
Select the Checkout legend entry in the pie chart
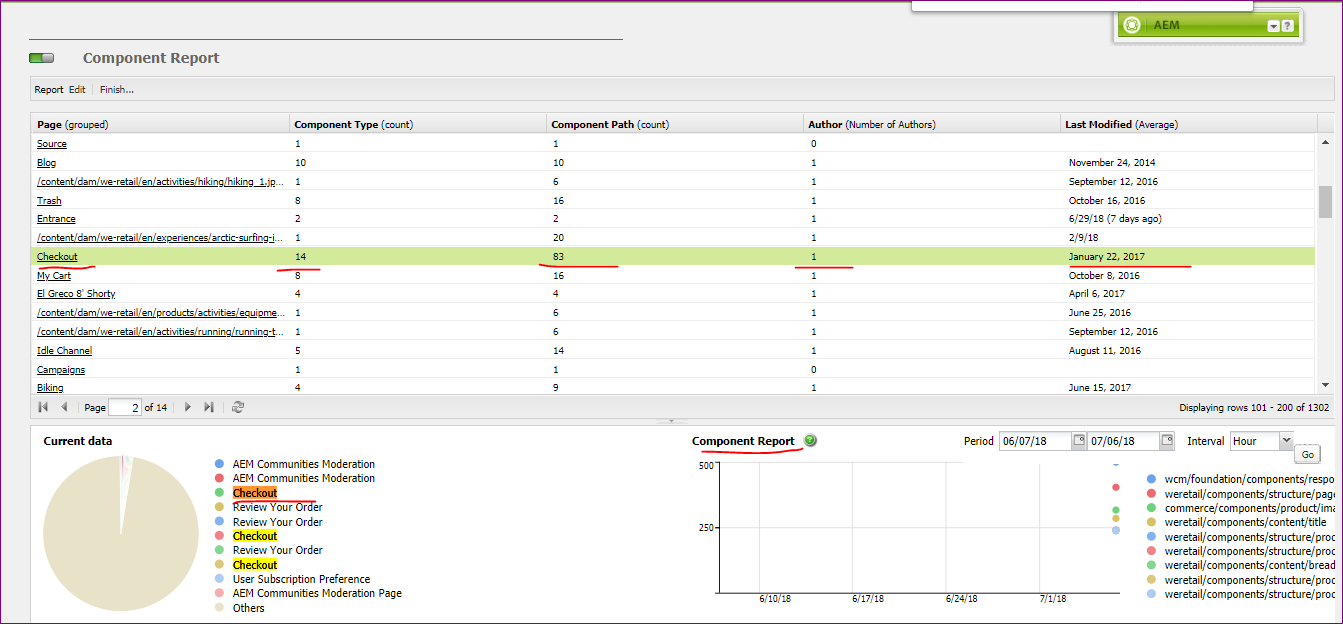click(x=254, y=492)
